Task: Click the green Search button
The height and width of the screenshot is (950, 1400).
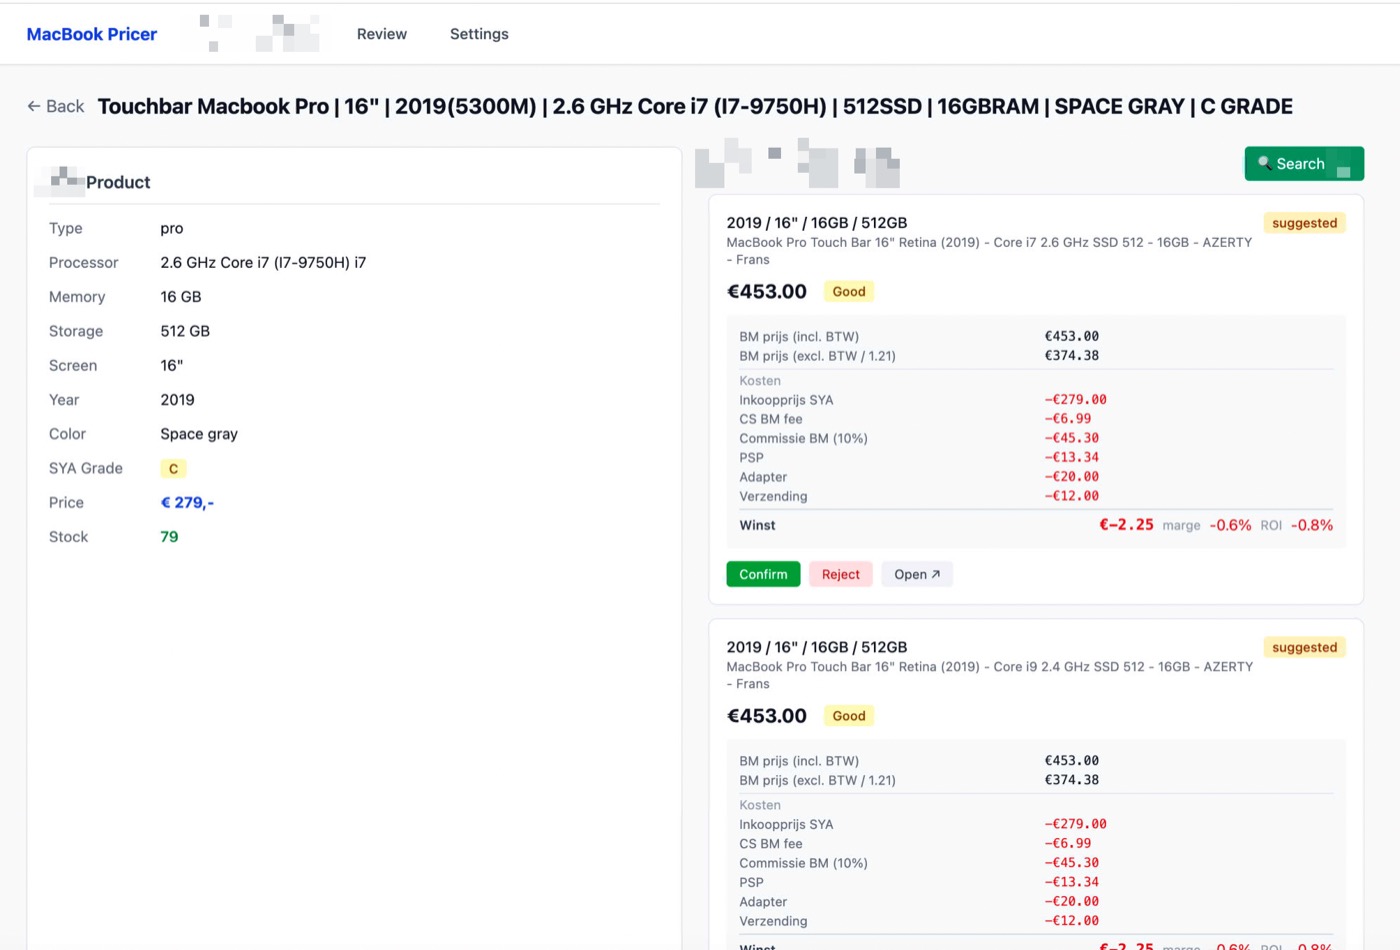Action: [x=1304, y=163]
